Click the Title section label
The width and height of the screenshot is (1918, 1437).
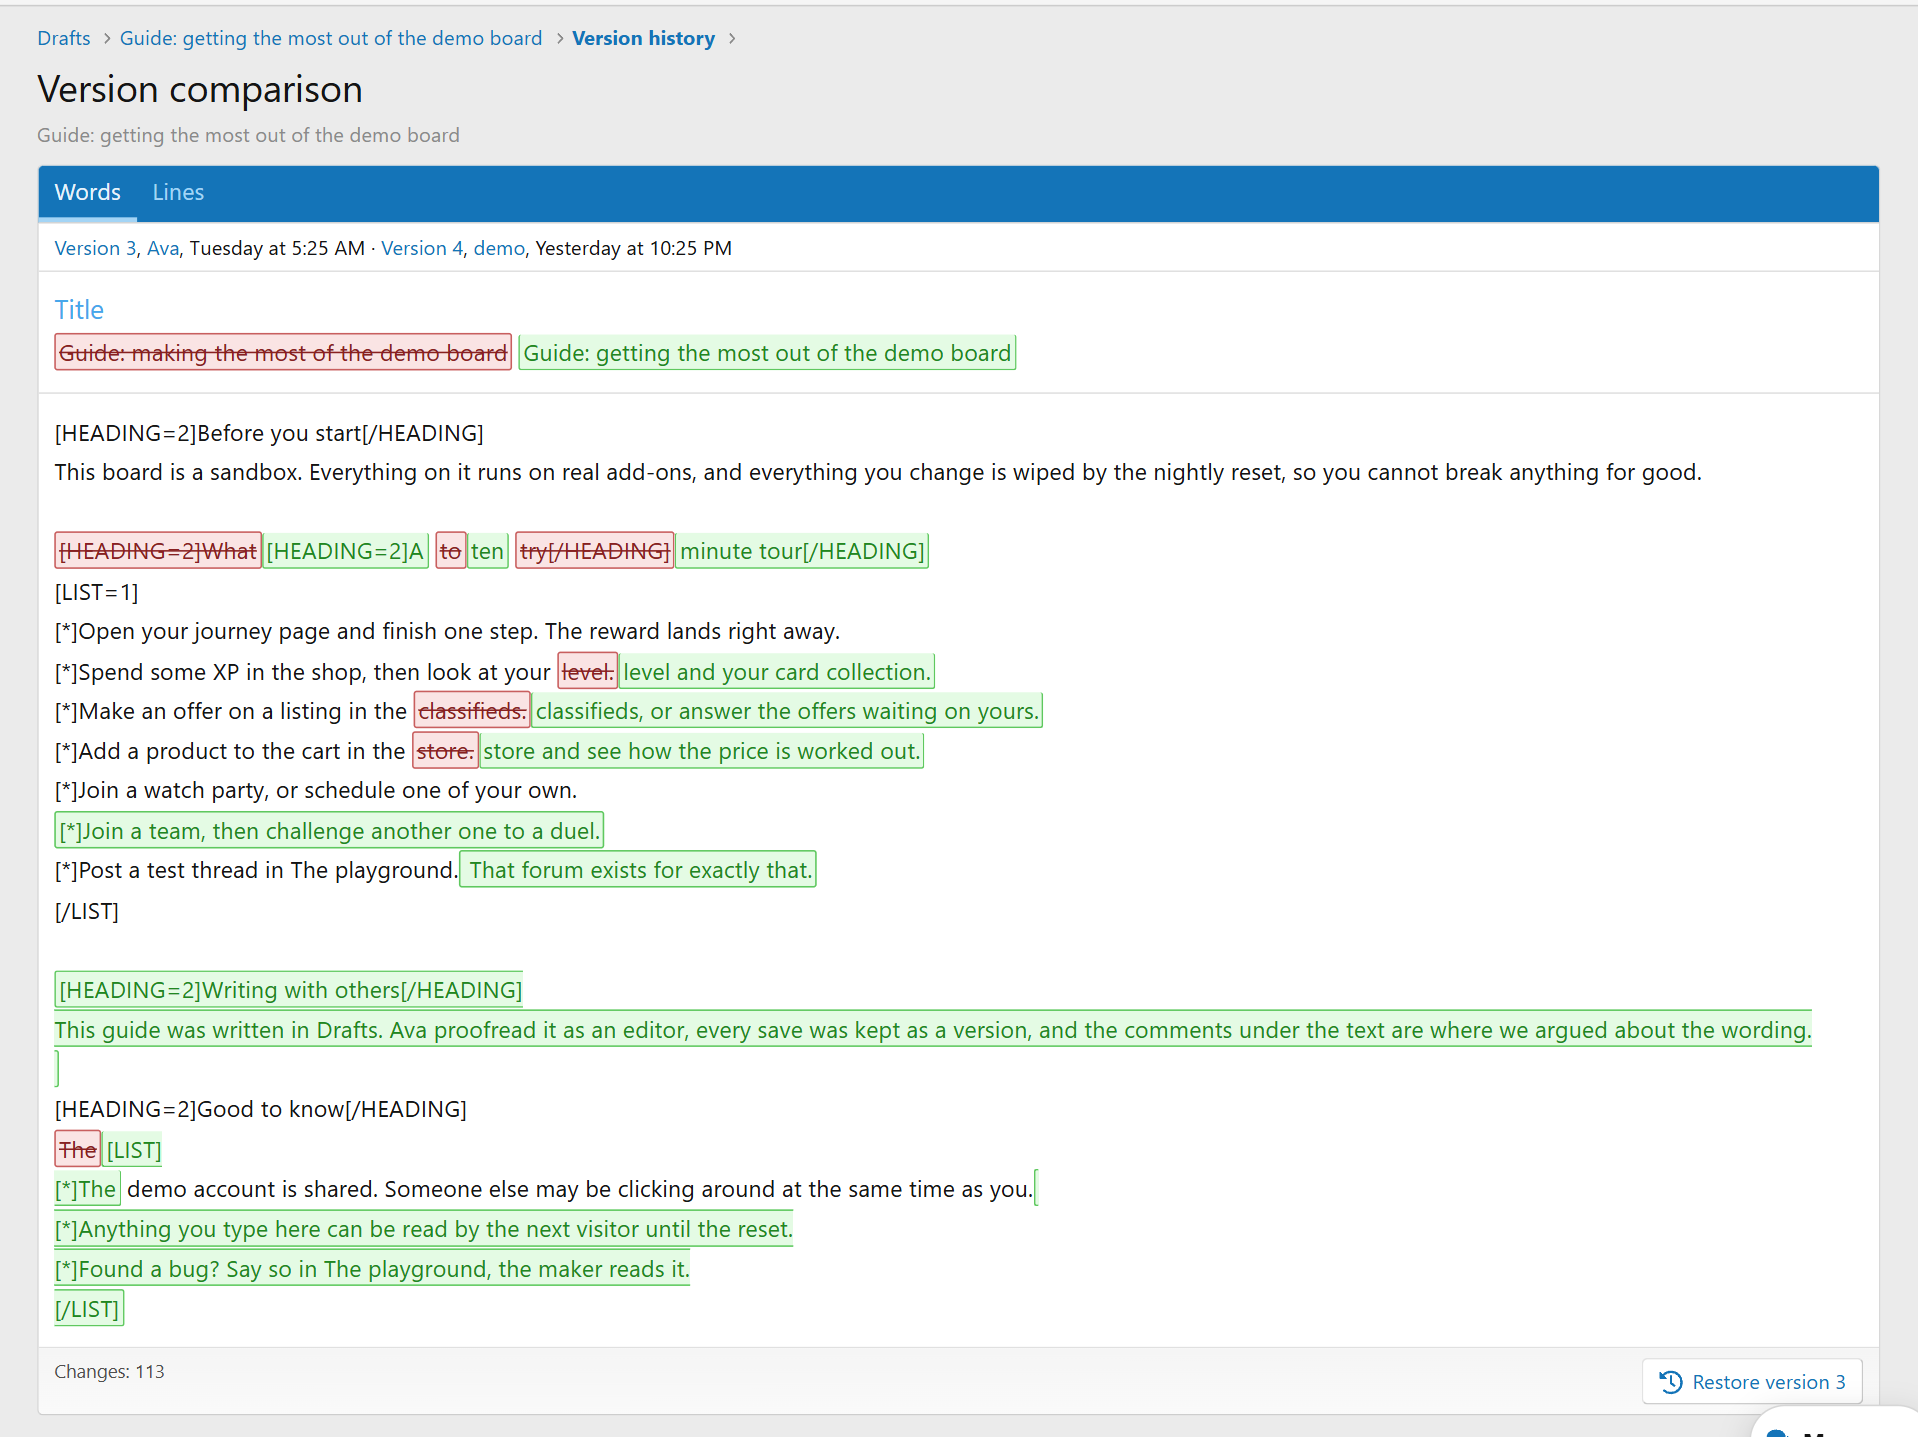(x=79, y=310)
